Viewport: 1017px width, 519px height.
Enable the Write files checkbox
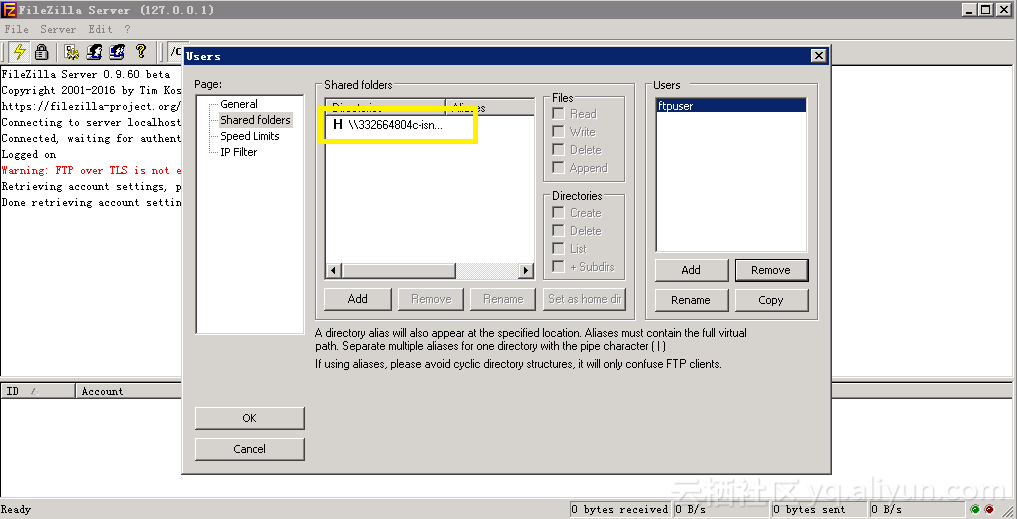558,132
